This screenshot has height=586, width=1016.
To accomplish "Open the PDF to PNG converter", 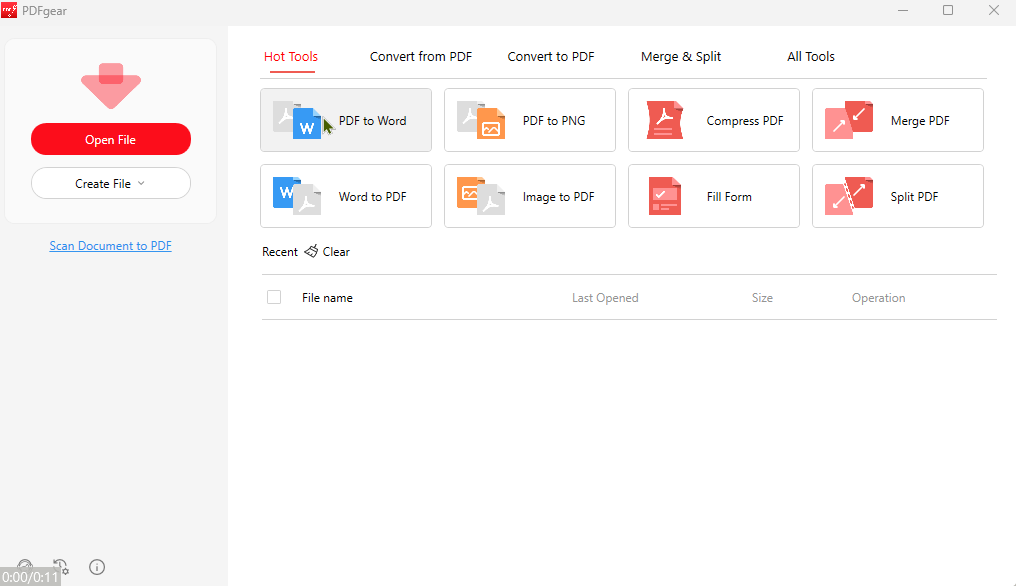I will pyautogui.click(x=529, y=120).
